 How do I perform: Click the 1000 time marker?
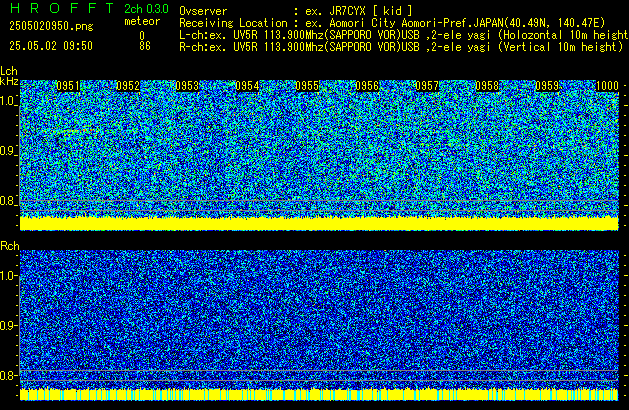point(607,85)
